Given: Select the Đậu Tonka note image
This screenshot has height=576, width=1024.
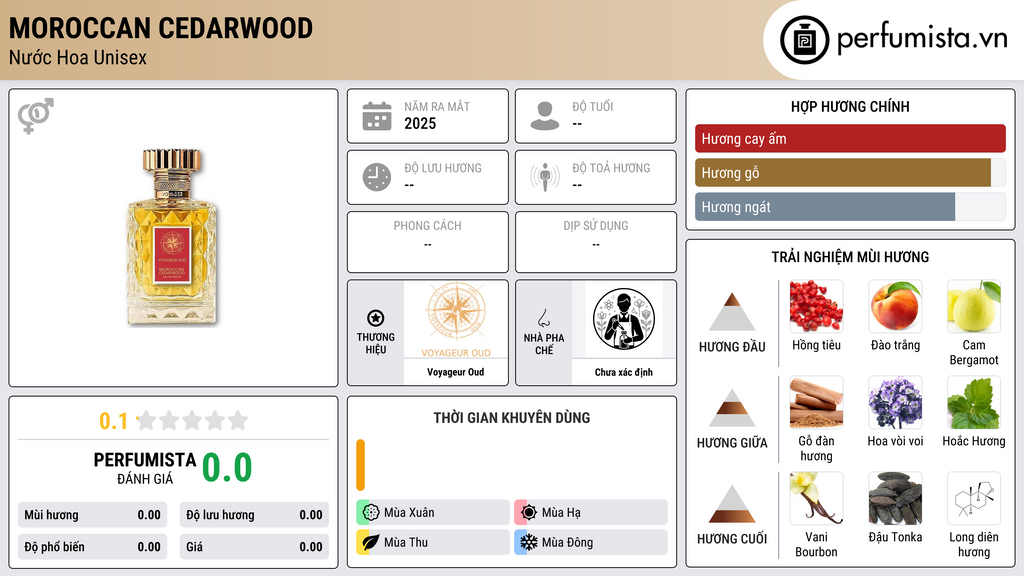Looking at the screenshot, I should [895, 498].
